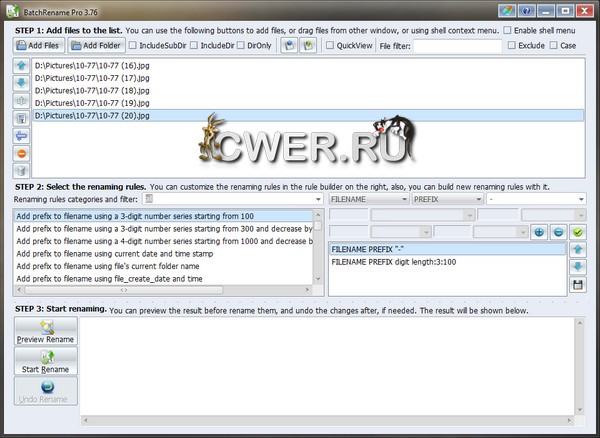Click the save rule floppy disk icon
This screenshot has height=438, width=600.
tap(578, 285)
